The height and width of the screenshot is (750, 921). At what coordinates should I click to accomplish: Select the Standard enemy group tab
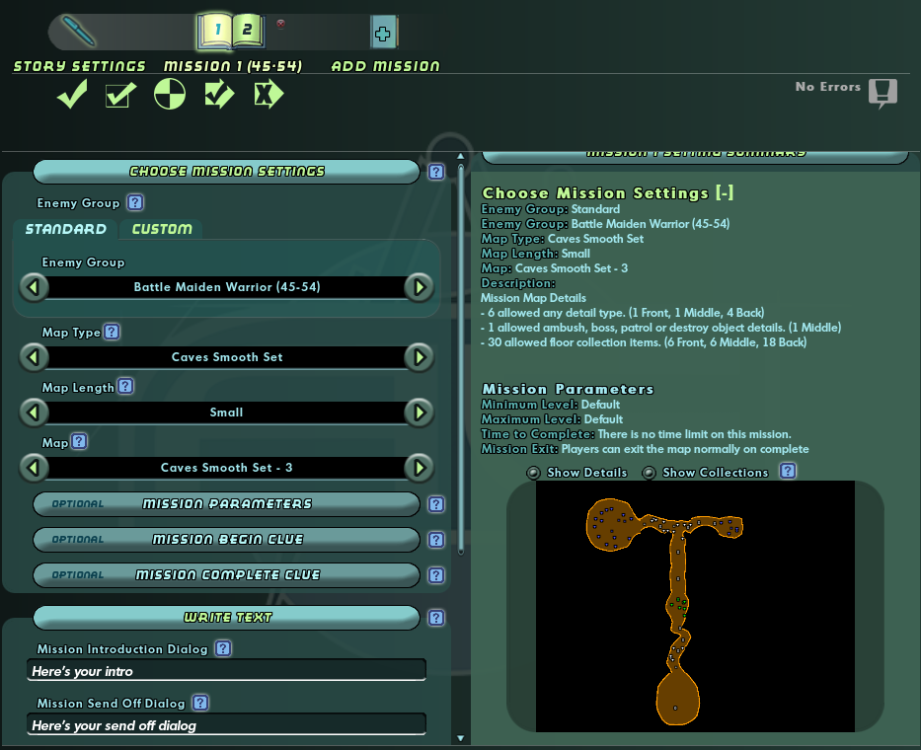[x=66, y=229]
